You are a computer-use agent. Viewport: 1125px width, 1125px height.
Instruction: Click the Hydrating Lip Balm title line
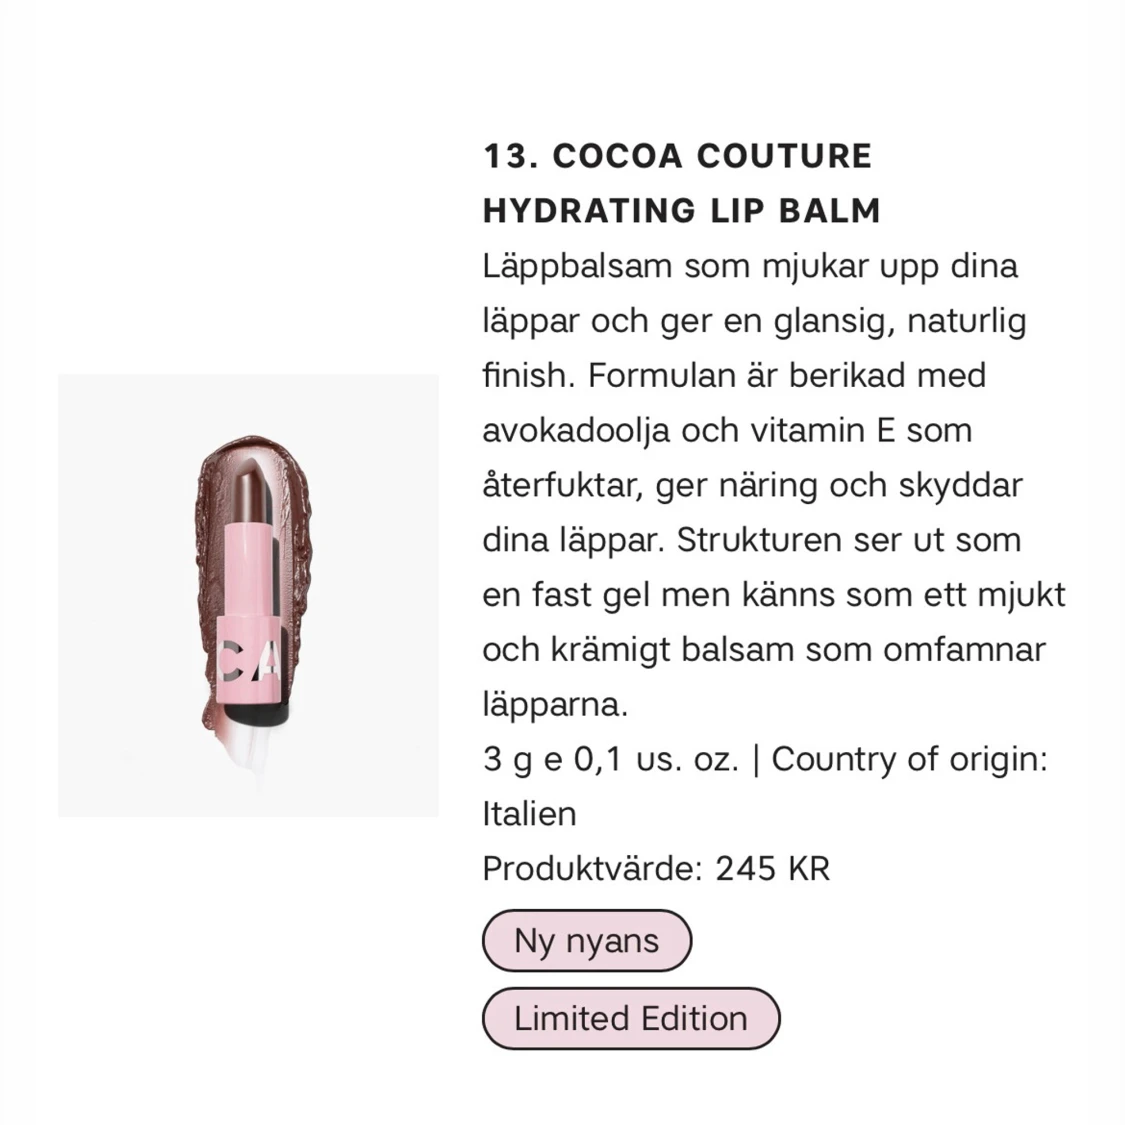point(682,210)
